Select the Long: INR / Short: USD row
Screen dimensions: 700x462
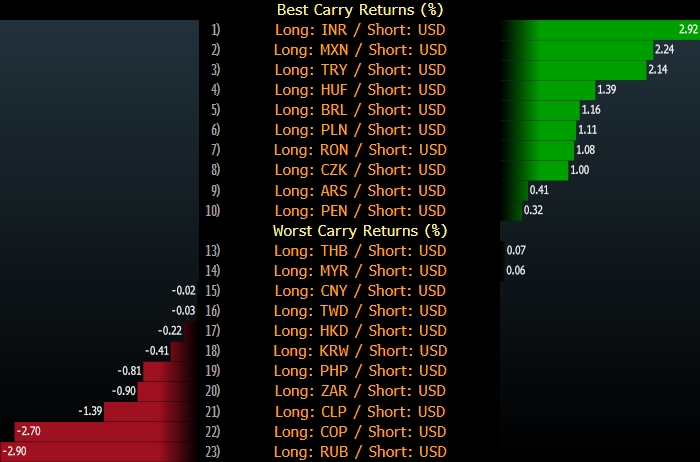(360, 29)
